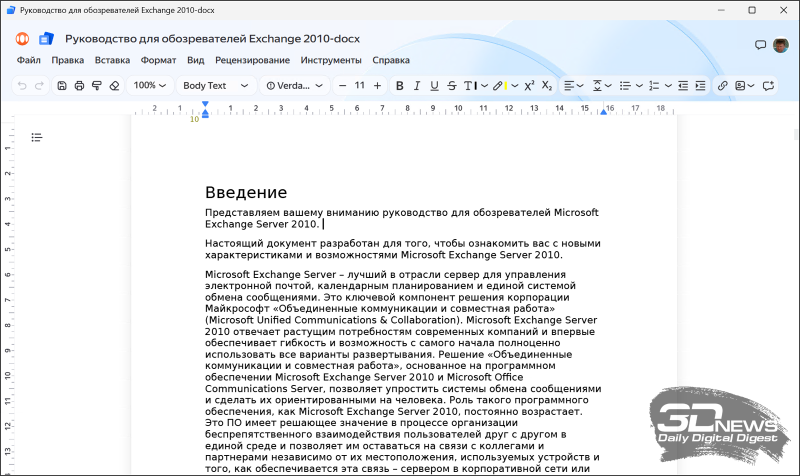The height and width of the screenshot is (476, 800).
Task: Activate the format painter tool
Action: pyautogui.click(x=96, y=86)
